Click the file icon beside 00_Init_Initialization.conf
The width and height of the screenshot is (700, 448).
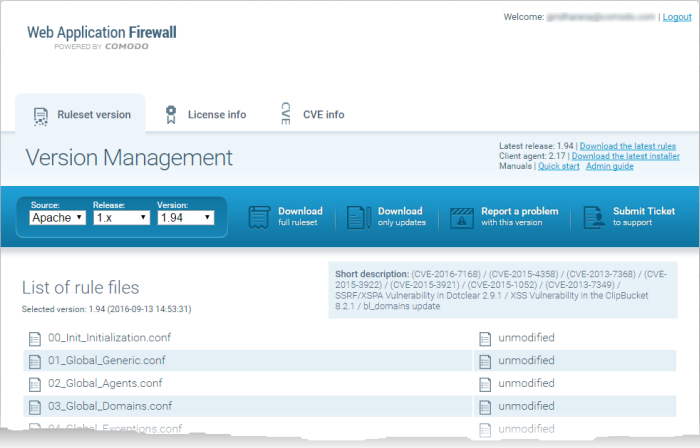34,338
